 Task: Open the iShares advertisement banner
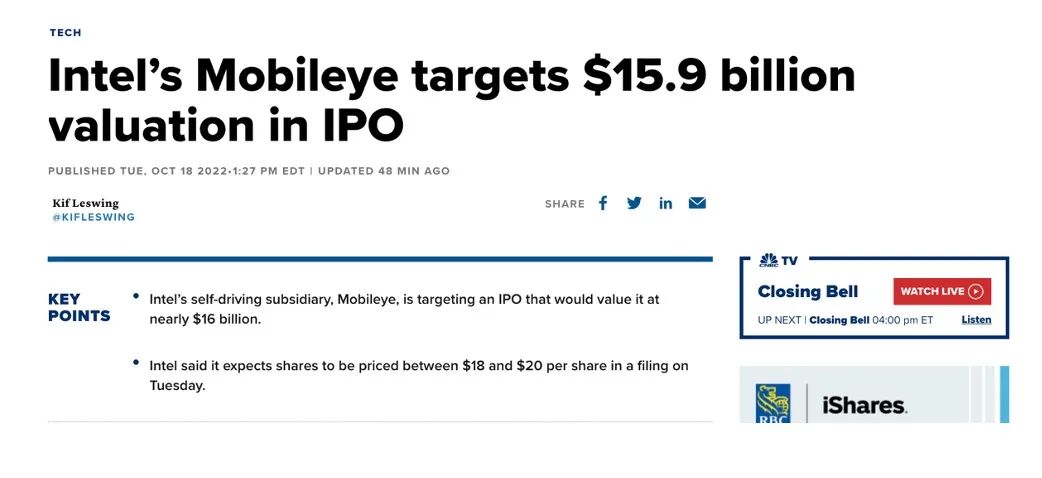tap(864, 405)
